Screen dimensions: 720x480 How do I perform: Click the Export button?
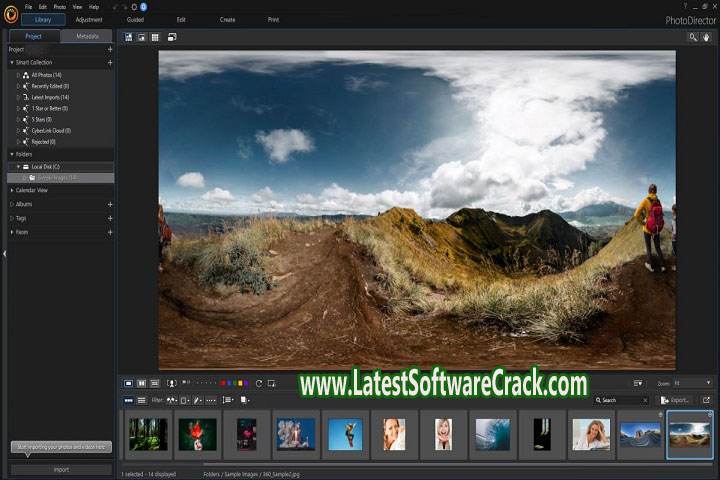coord(675,400)
